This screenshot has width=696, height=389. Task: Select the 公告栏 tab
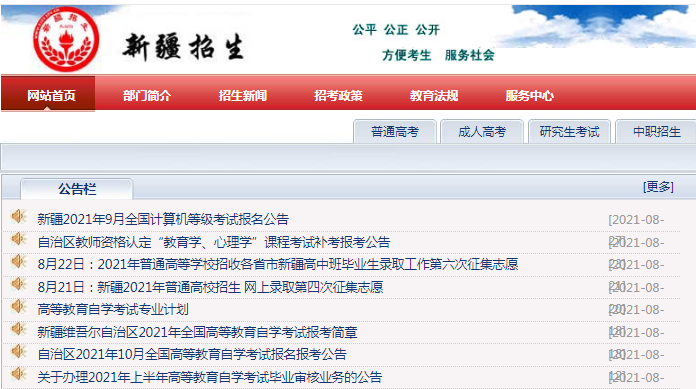[x=77, y=189]
